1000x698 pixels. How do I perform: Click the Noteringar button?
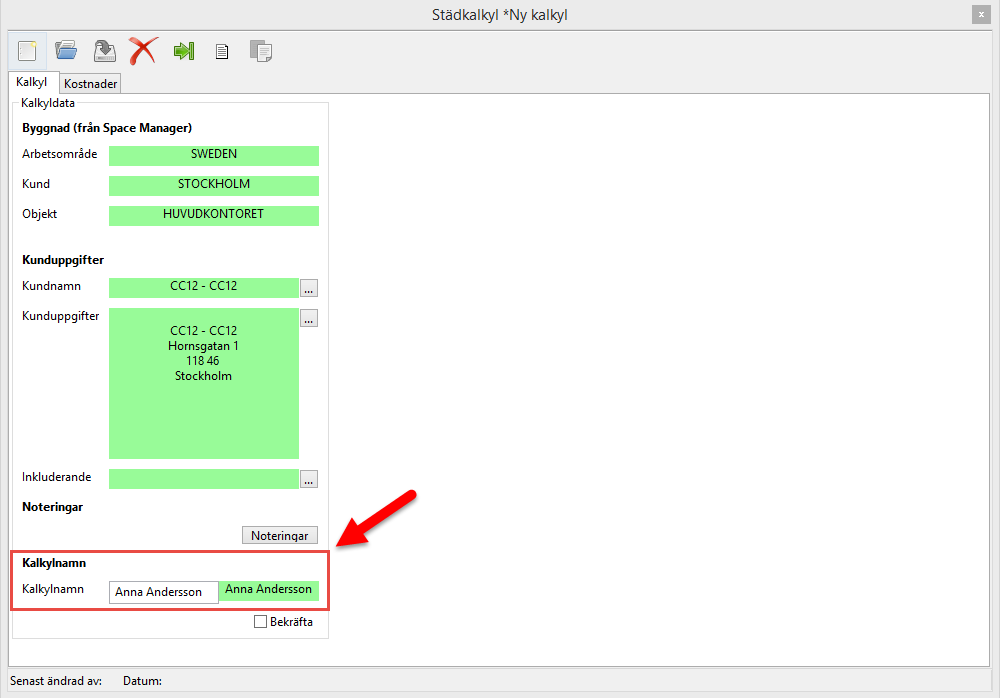coord(280,535)
